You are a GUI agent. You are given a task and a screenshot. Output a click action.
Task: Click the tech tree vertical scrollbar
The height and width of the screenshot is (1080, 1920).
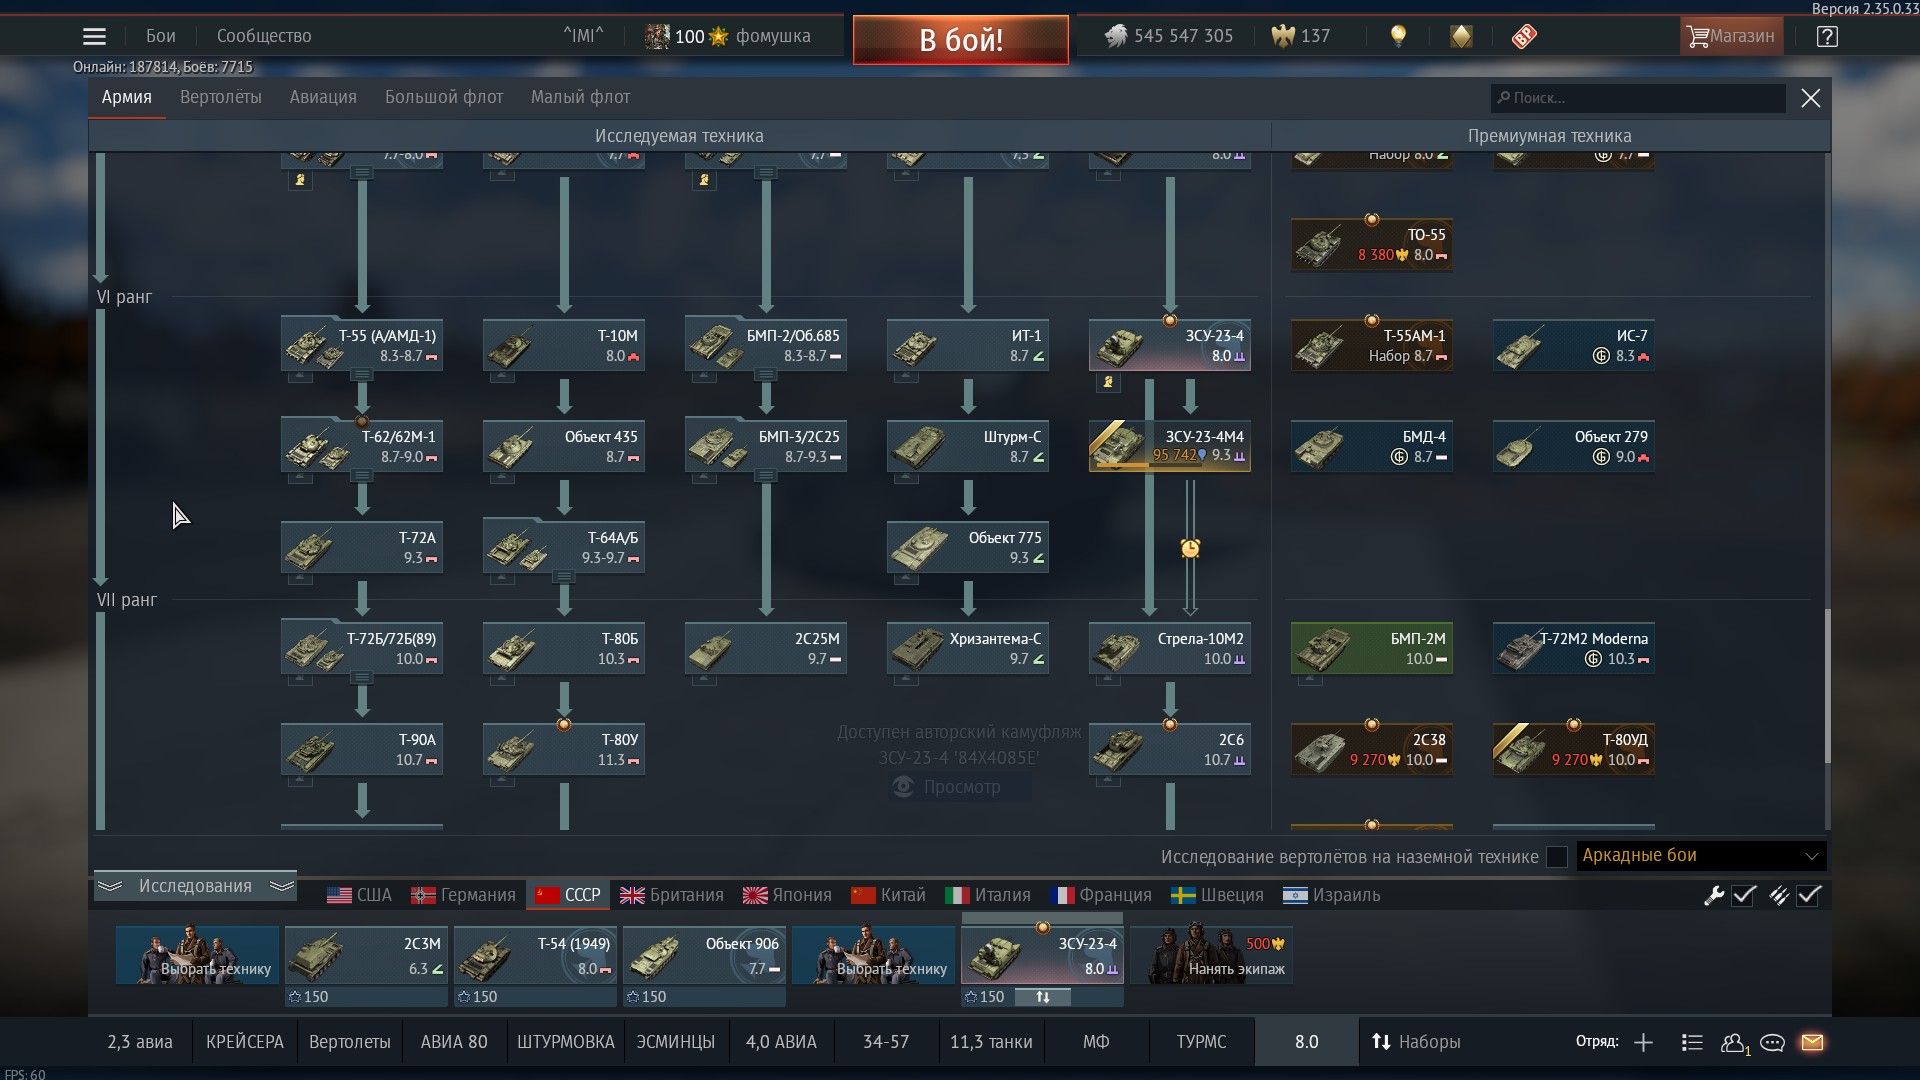[x=1827, y=687]
